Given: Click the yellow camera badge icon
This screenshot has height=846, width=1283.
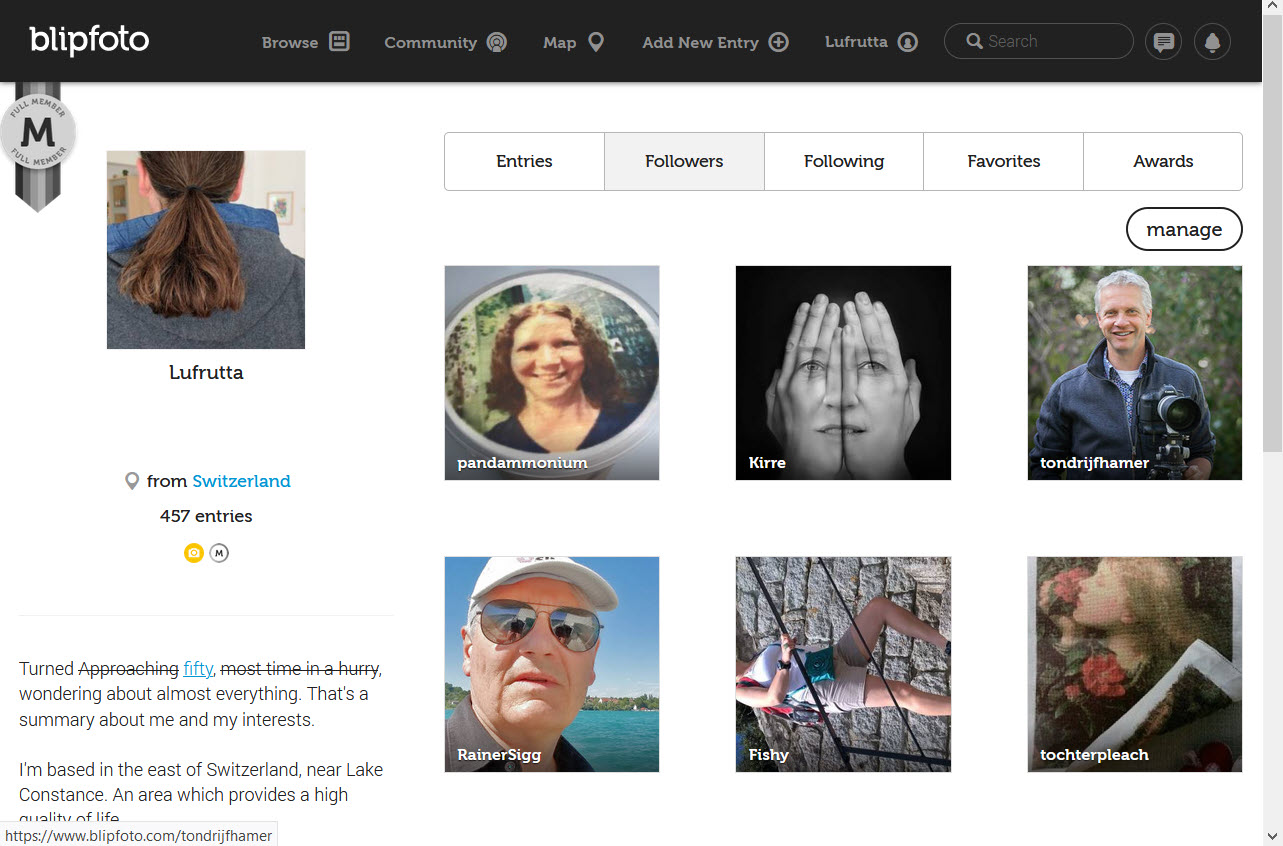Looking at the screenshot, I should (194, 553).
